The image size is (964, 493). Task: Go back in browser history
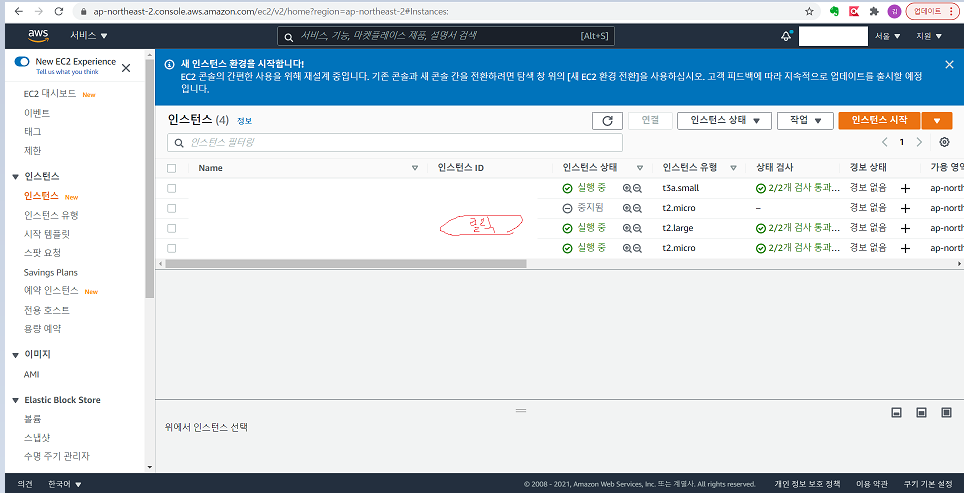18,11
